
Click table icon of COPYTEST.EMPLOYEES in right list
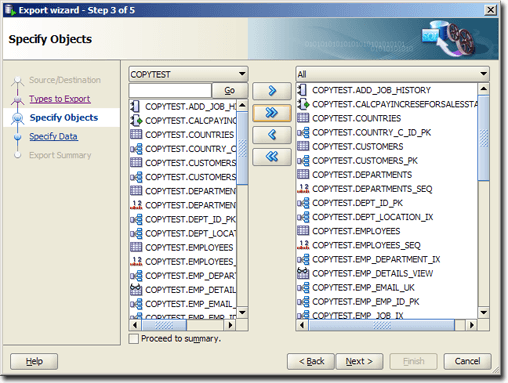tap(303, 231)
